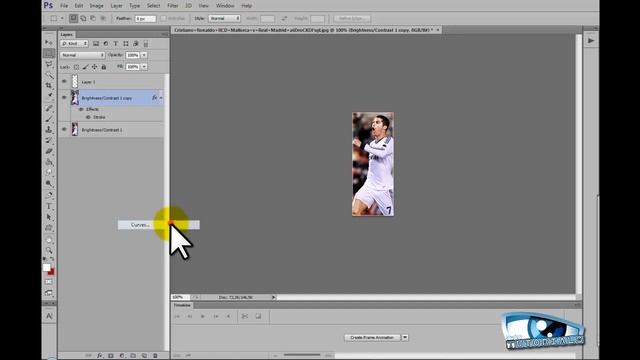The image size is (640, 360).
Task: Open the blend mode Normal dropdown
Action: tap(82, 55)
